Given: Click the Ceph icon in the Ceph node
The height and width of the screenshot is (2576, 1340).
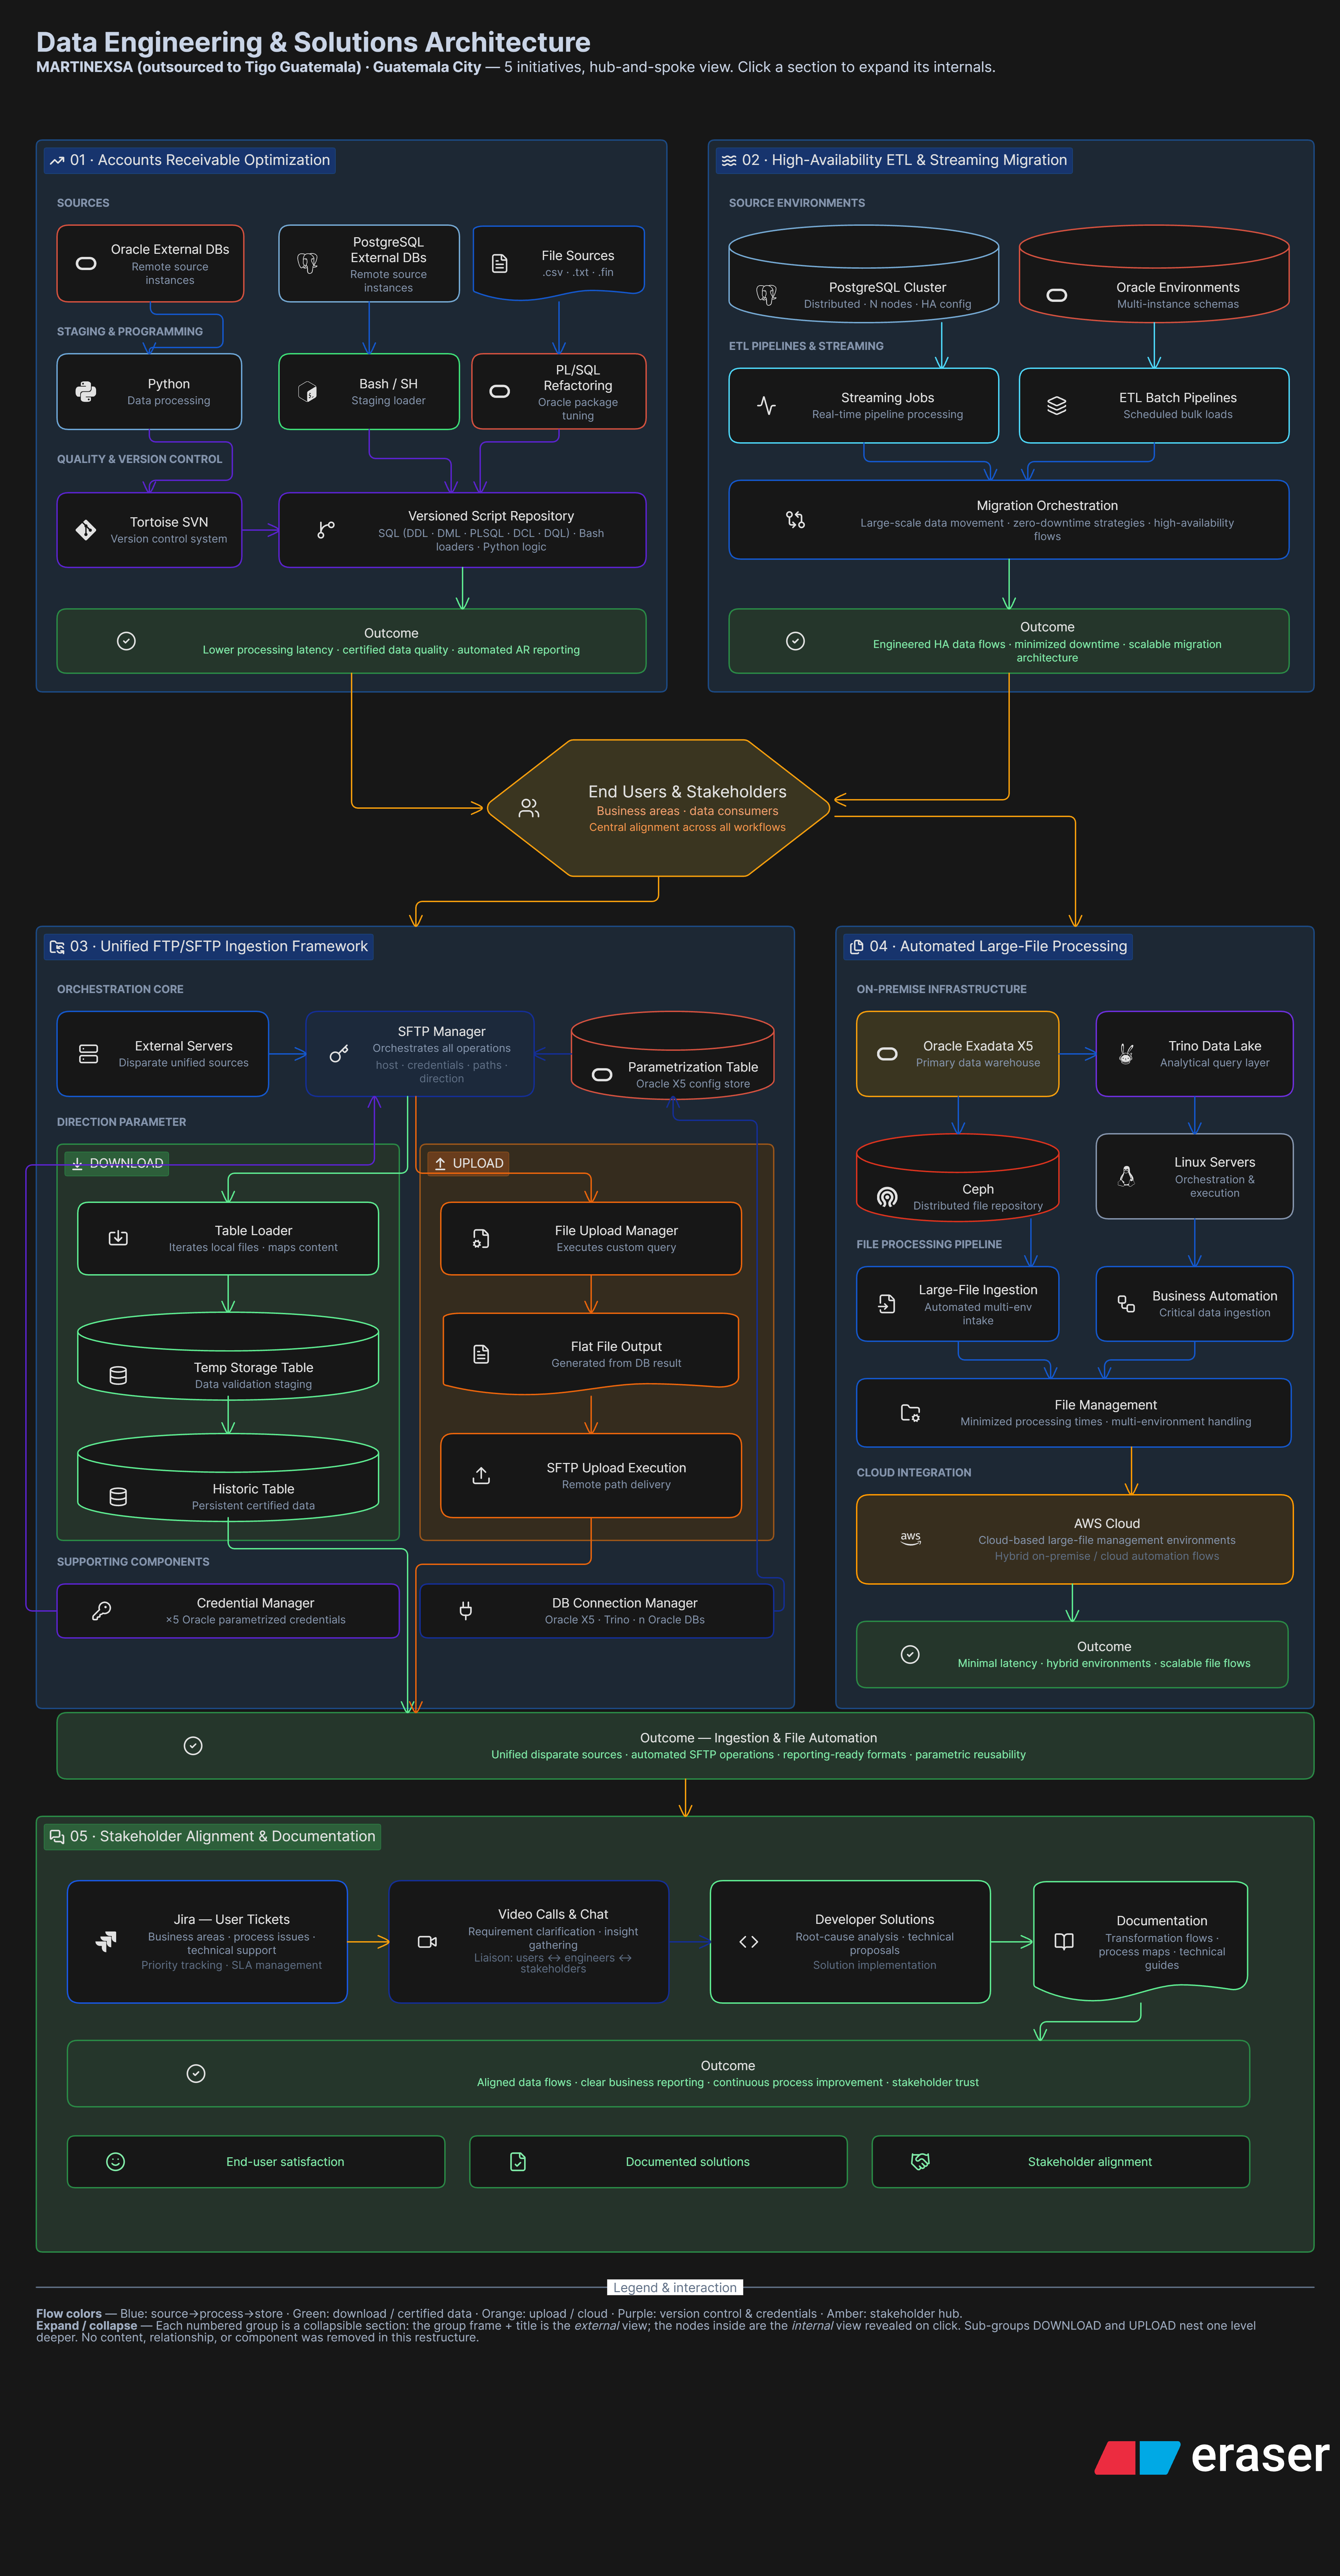Looking at the screenshot, I should pyautogui.click(x=887, y=1197).
